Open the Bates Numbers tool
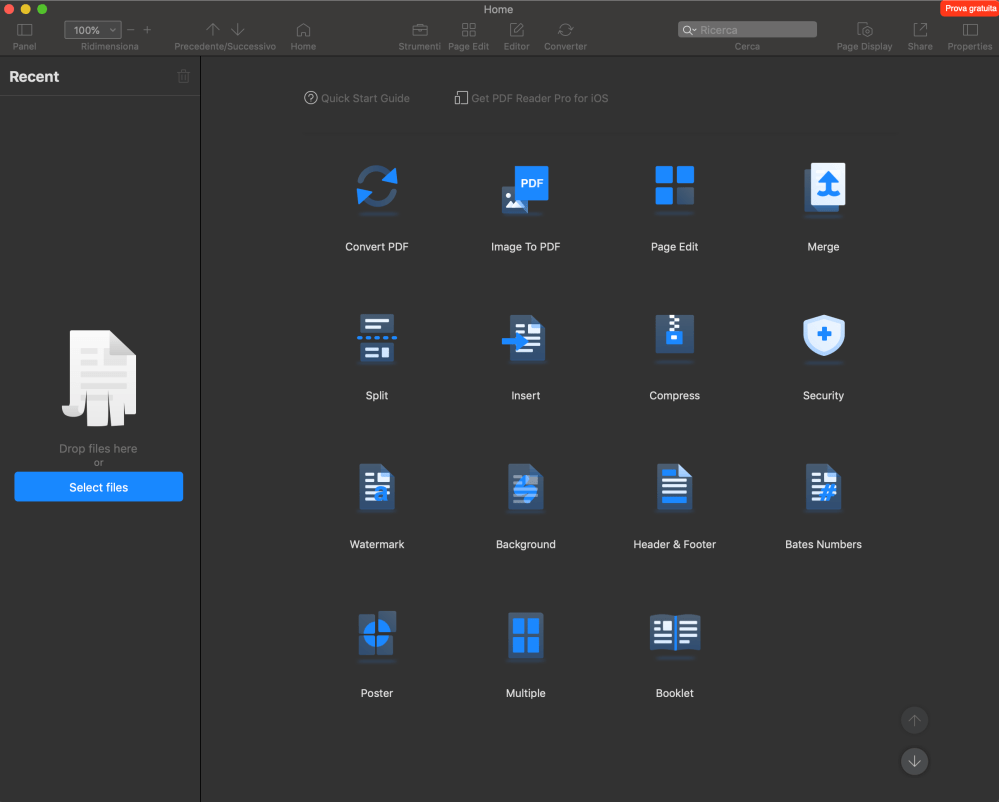Screen dimensions: 999x802 coord(823,487)
